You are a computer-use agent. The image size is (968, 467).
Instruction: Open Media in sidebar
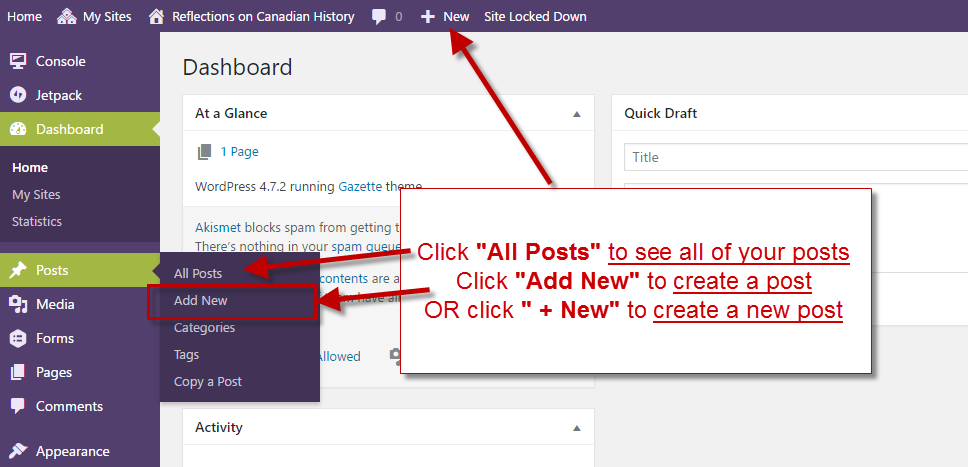[55, 304]
